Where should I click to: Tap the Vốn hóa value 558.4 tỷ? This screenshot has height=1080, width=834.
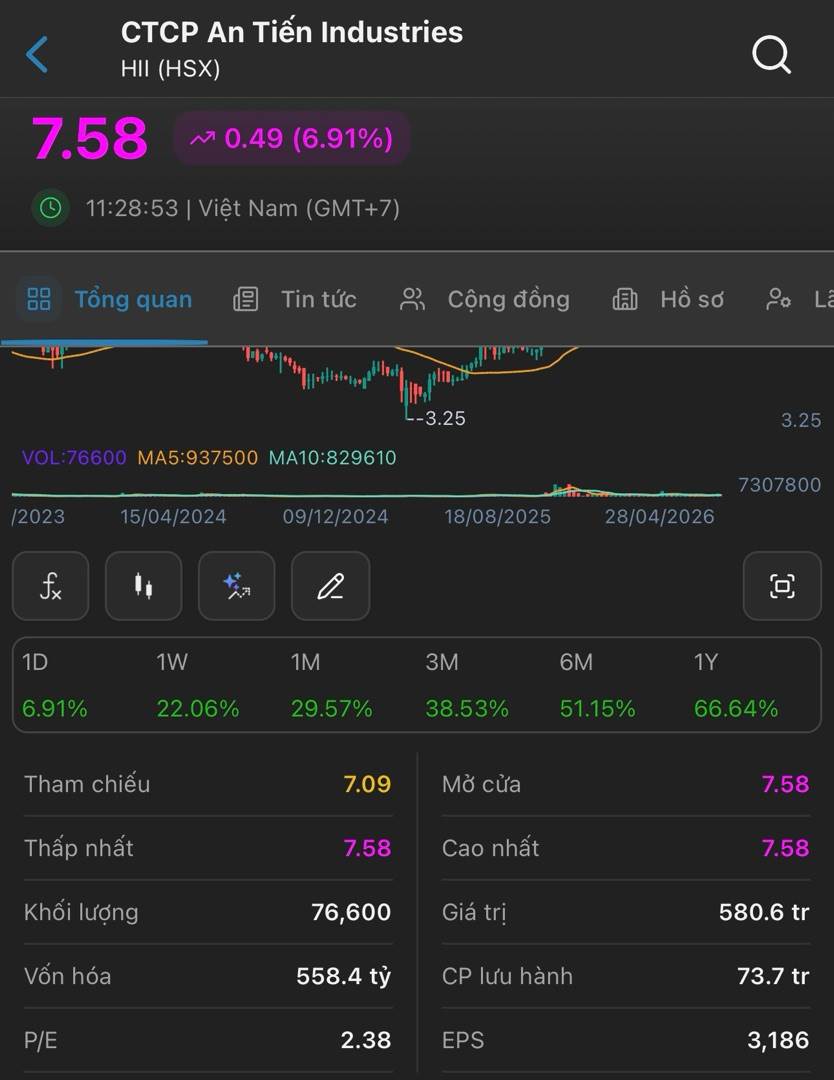[344, 976]
